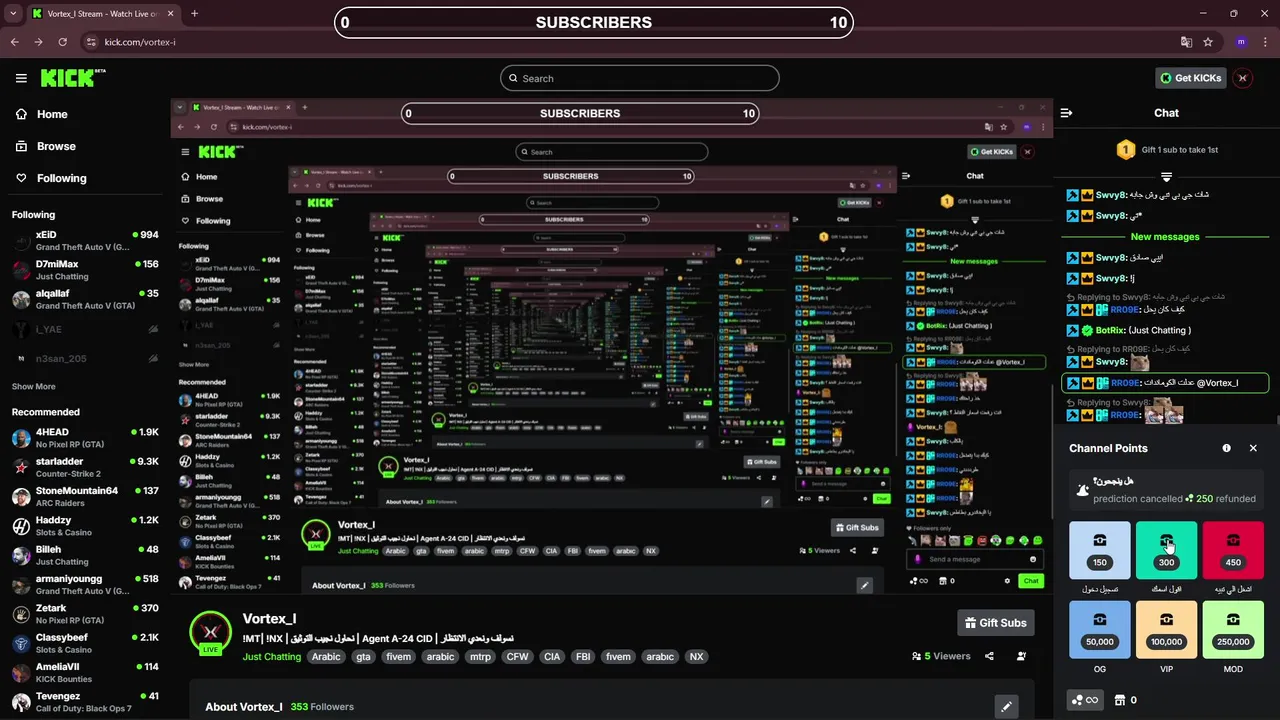Open user profile avatar menu
This screenshot has width=1280, height=720.
tap(1243, 78)
